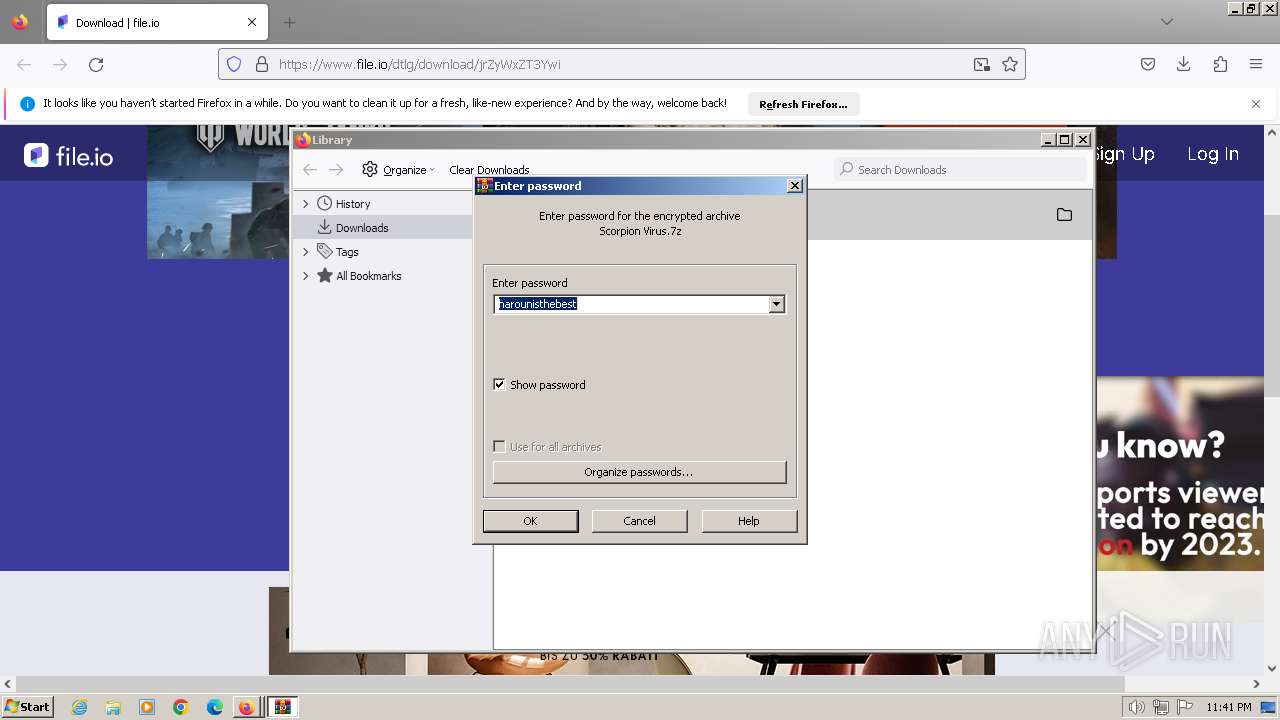Click the Refresh Firefox button
Image resolution: width=1280 pixels, height=720 pixels.
[803, 104]
